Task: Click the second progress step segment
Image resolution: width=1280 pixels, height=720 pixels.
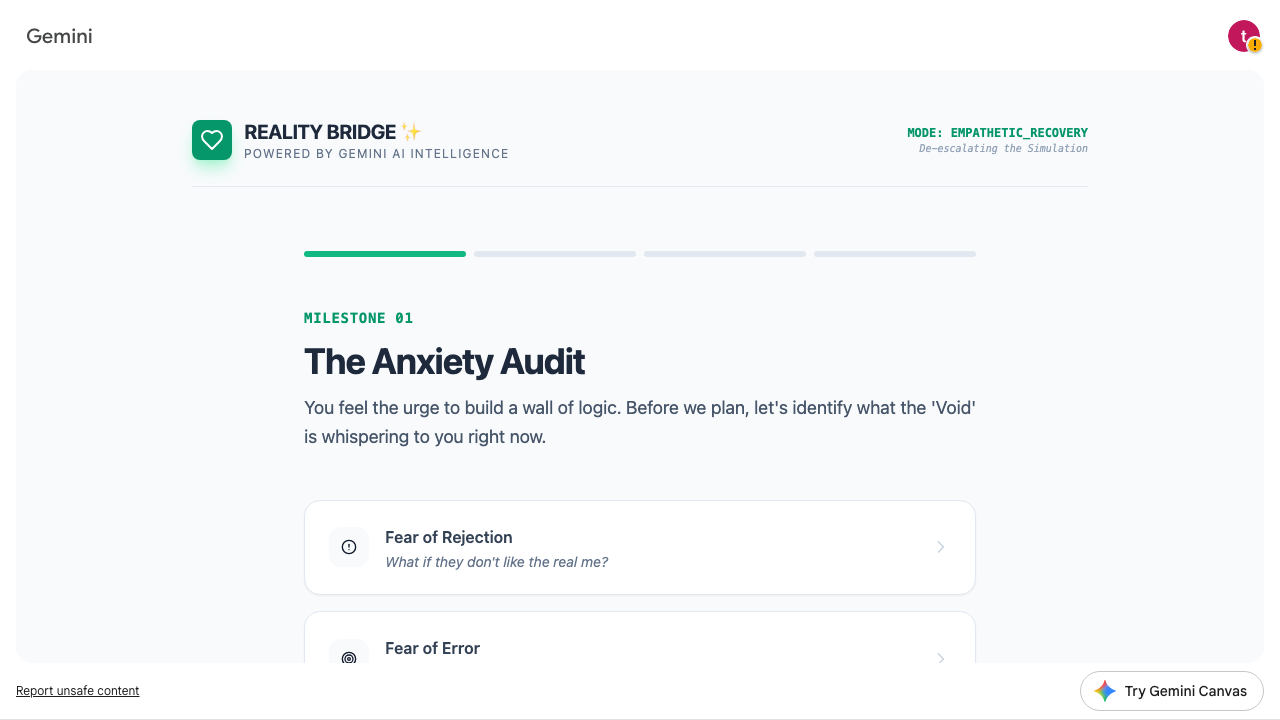Action: tap(555, 254)
